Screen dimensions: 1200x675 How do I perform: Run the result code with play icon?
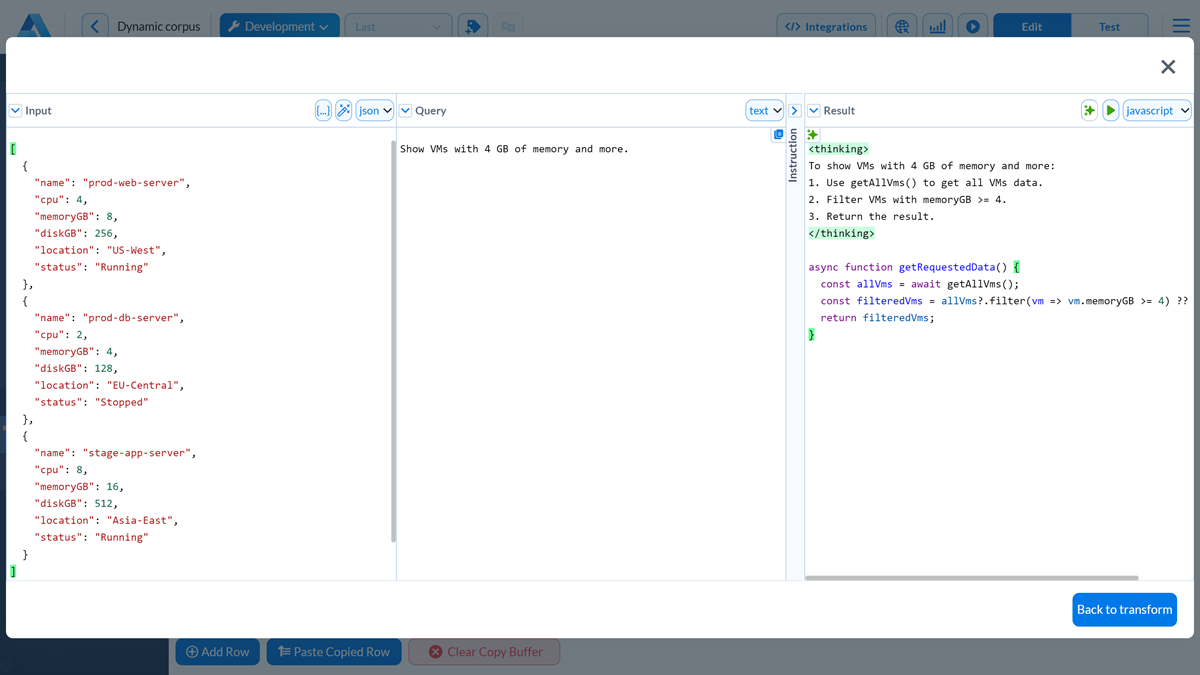pos(1110,111)
